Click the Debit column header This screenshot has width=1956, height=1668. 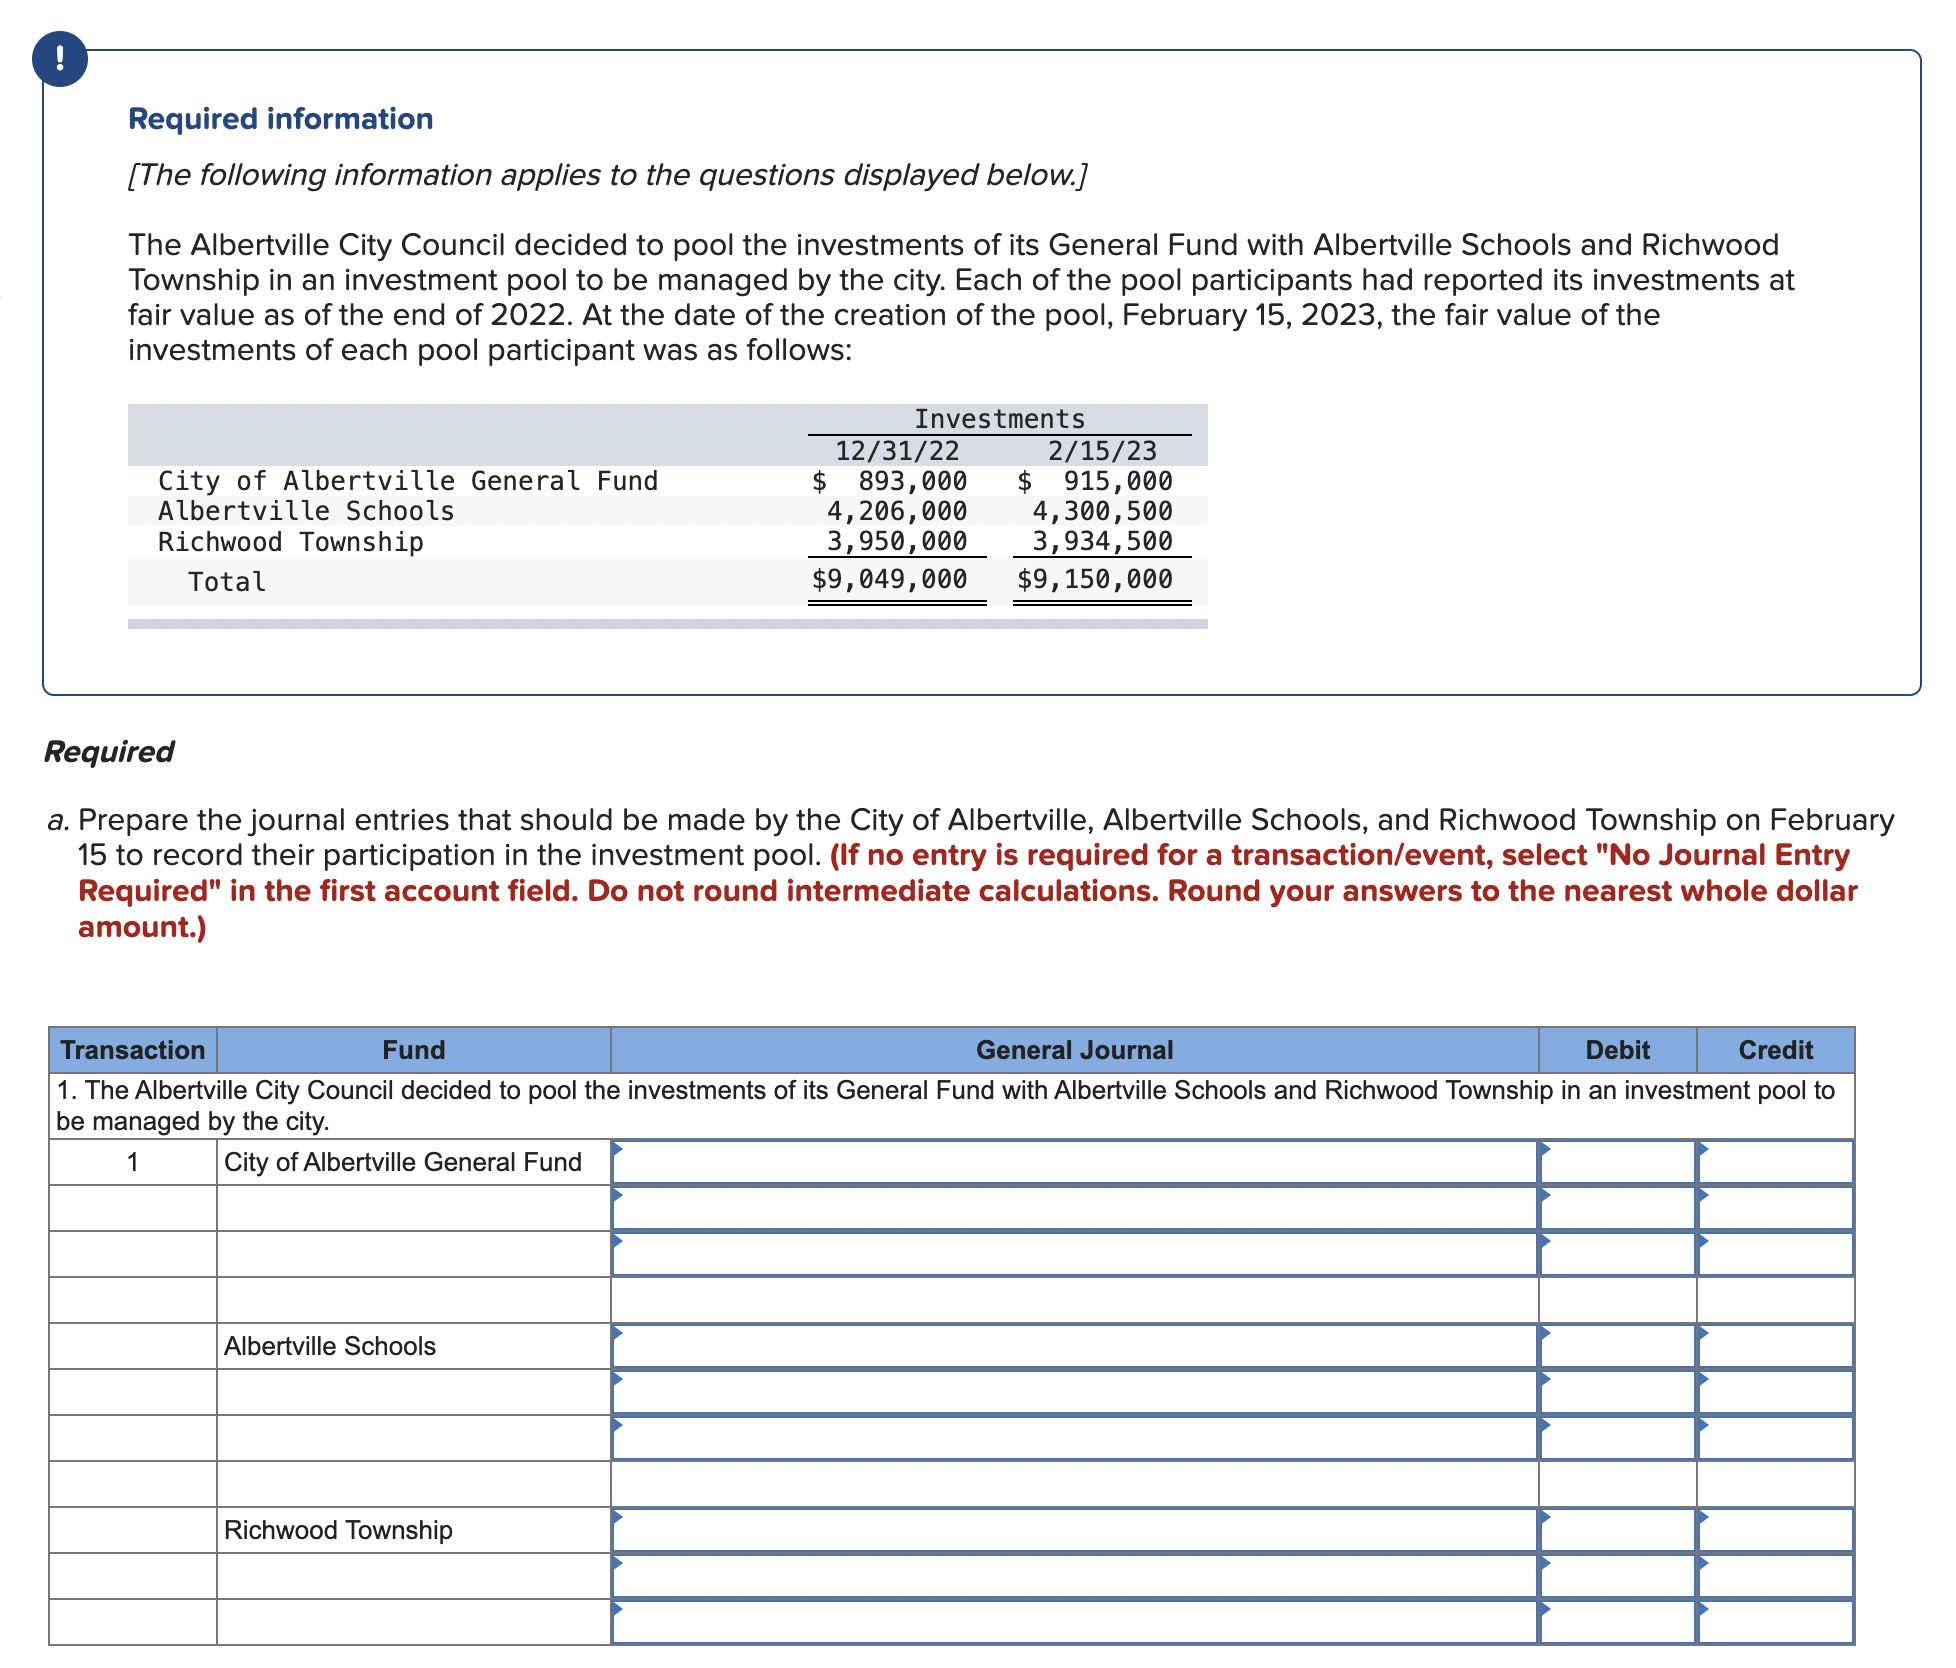pyautogui.click(x=1617, y=1050)
